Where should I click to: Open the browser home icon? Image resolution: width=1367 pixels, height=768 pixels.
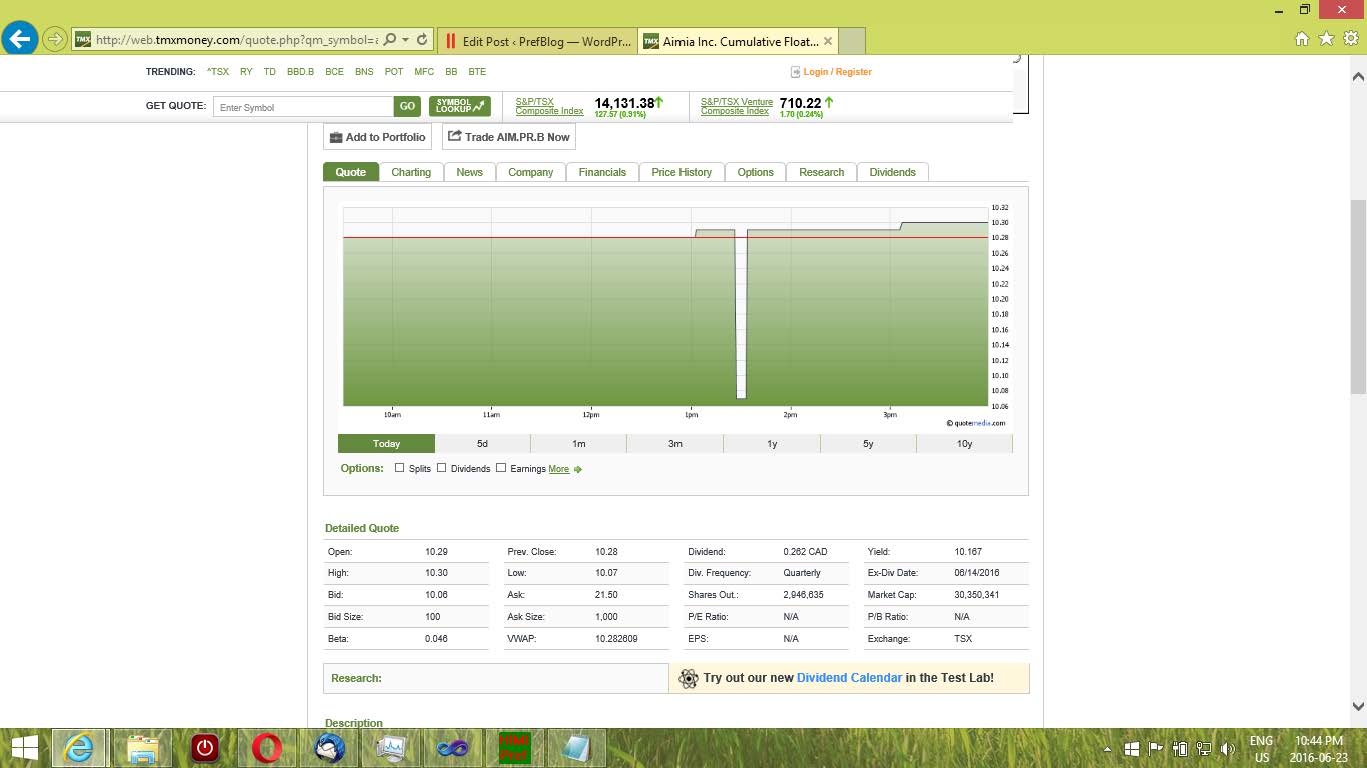1302,39
